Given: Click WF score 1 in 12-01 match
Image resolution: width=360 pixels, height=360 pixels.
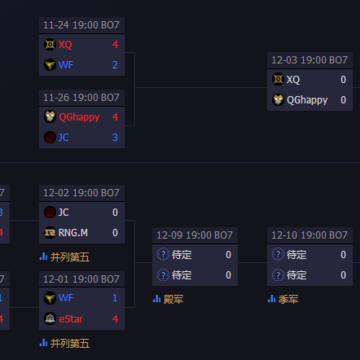Looking at the screenshot, I should pos(115,298).
